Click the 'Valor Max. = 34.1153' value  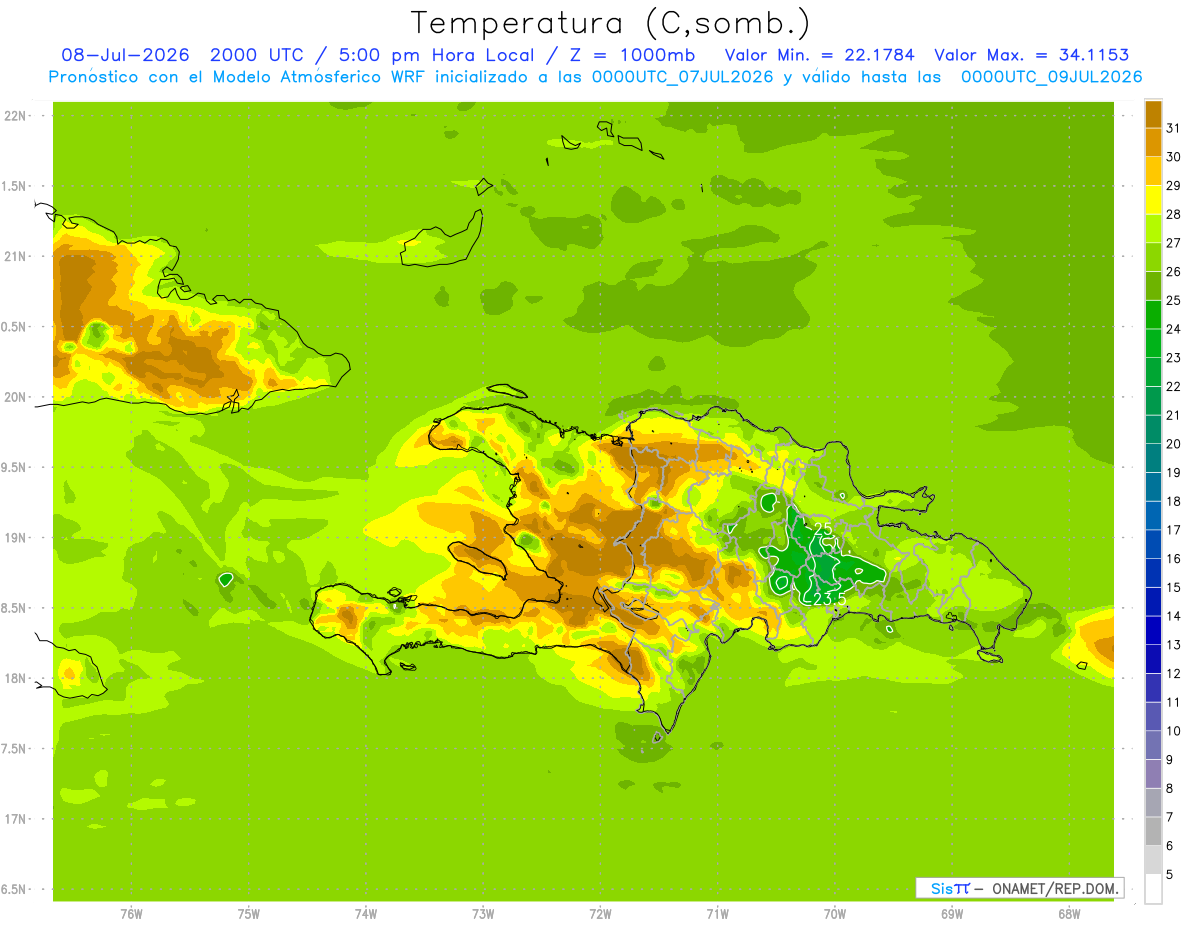point(1031,56)
